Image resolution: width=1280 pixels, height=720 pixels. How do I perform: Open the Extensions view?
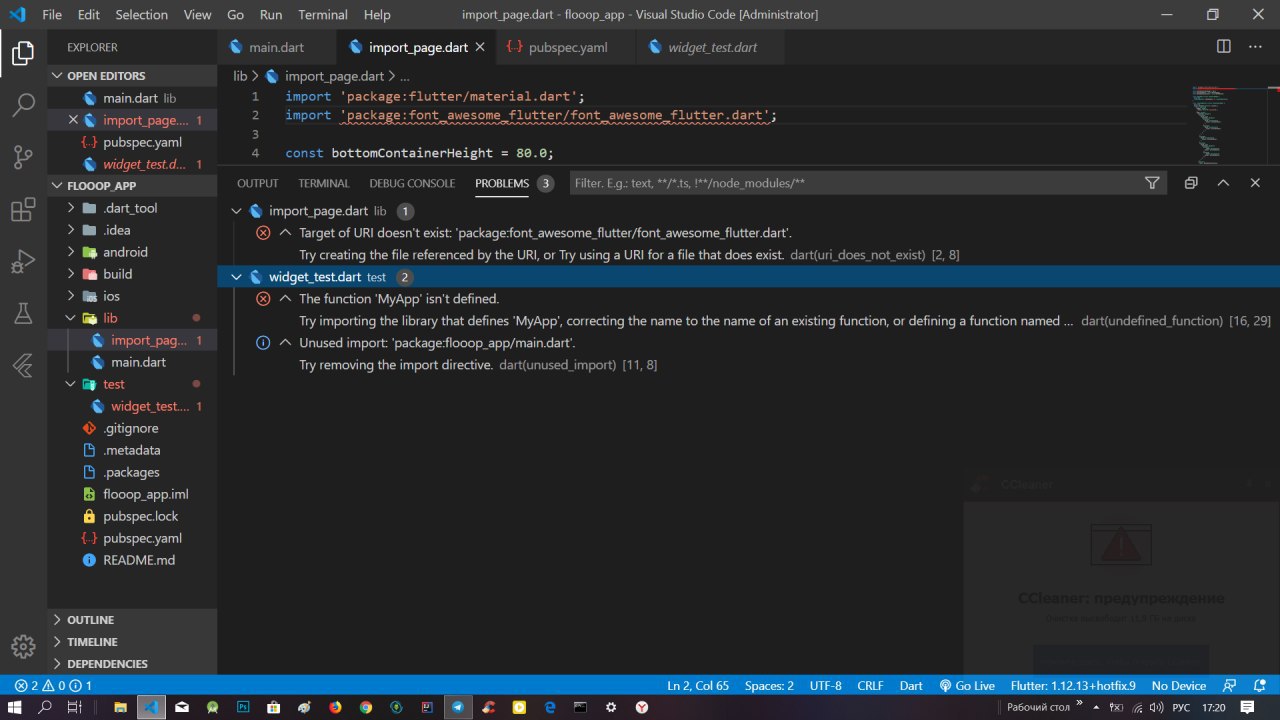(x=23, y=209)
